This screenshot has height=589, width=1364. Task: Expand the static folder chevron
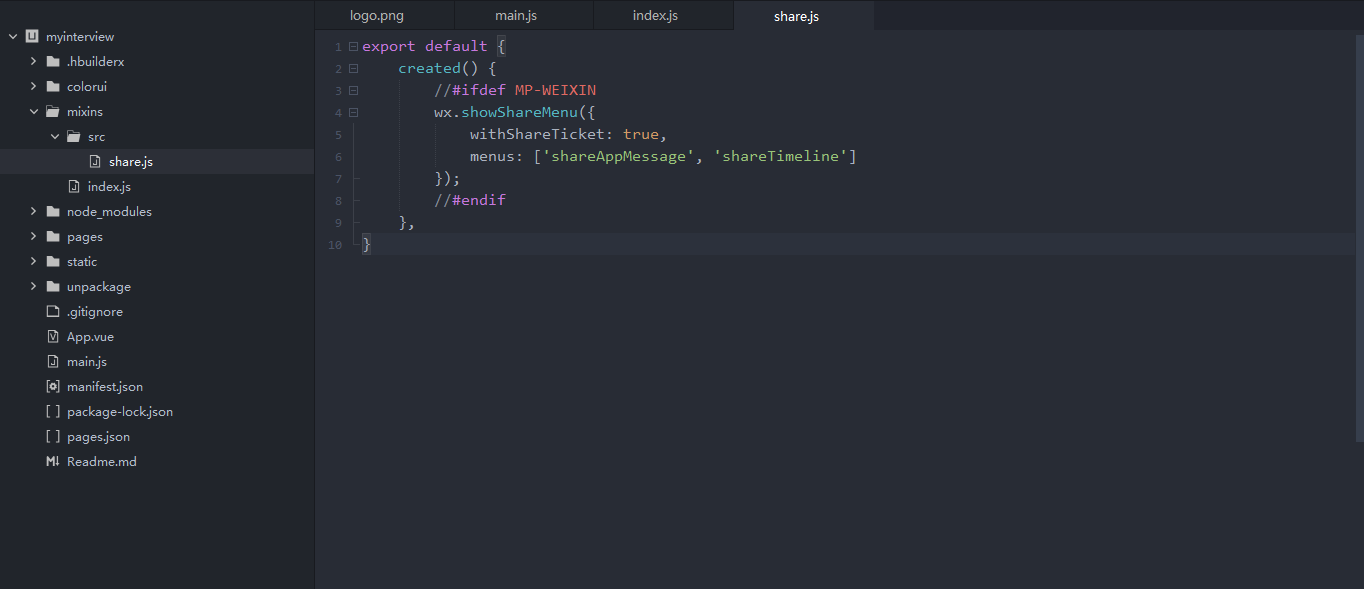pyautogui.click(x=34, y=261)
